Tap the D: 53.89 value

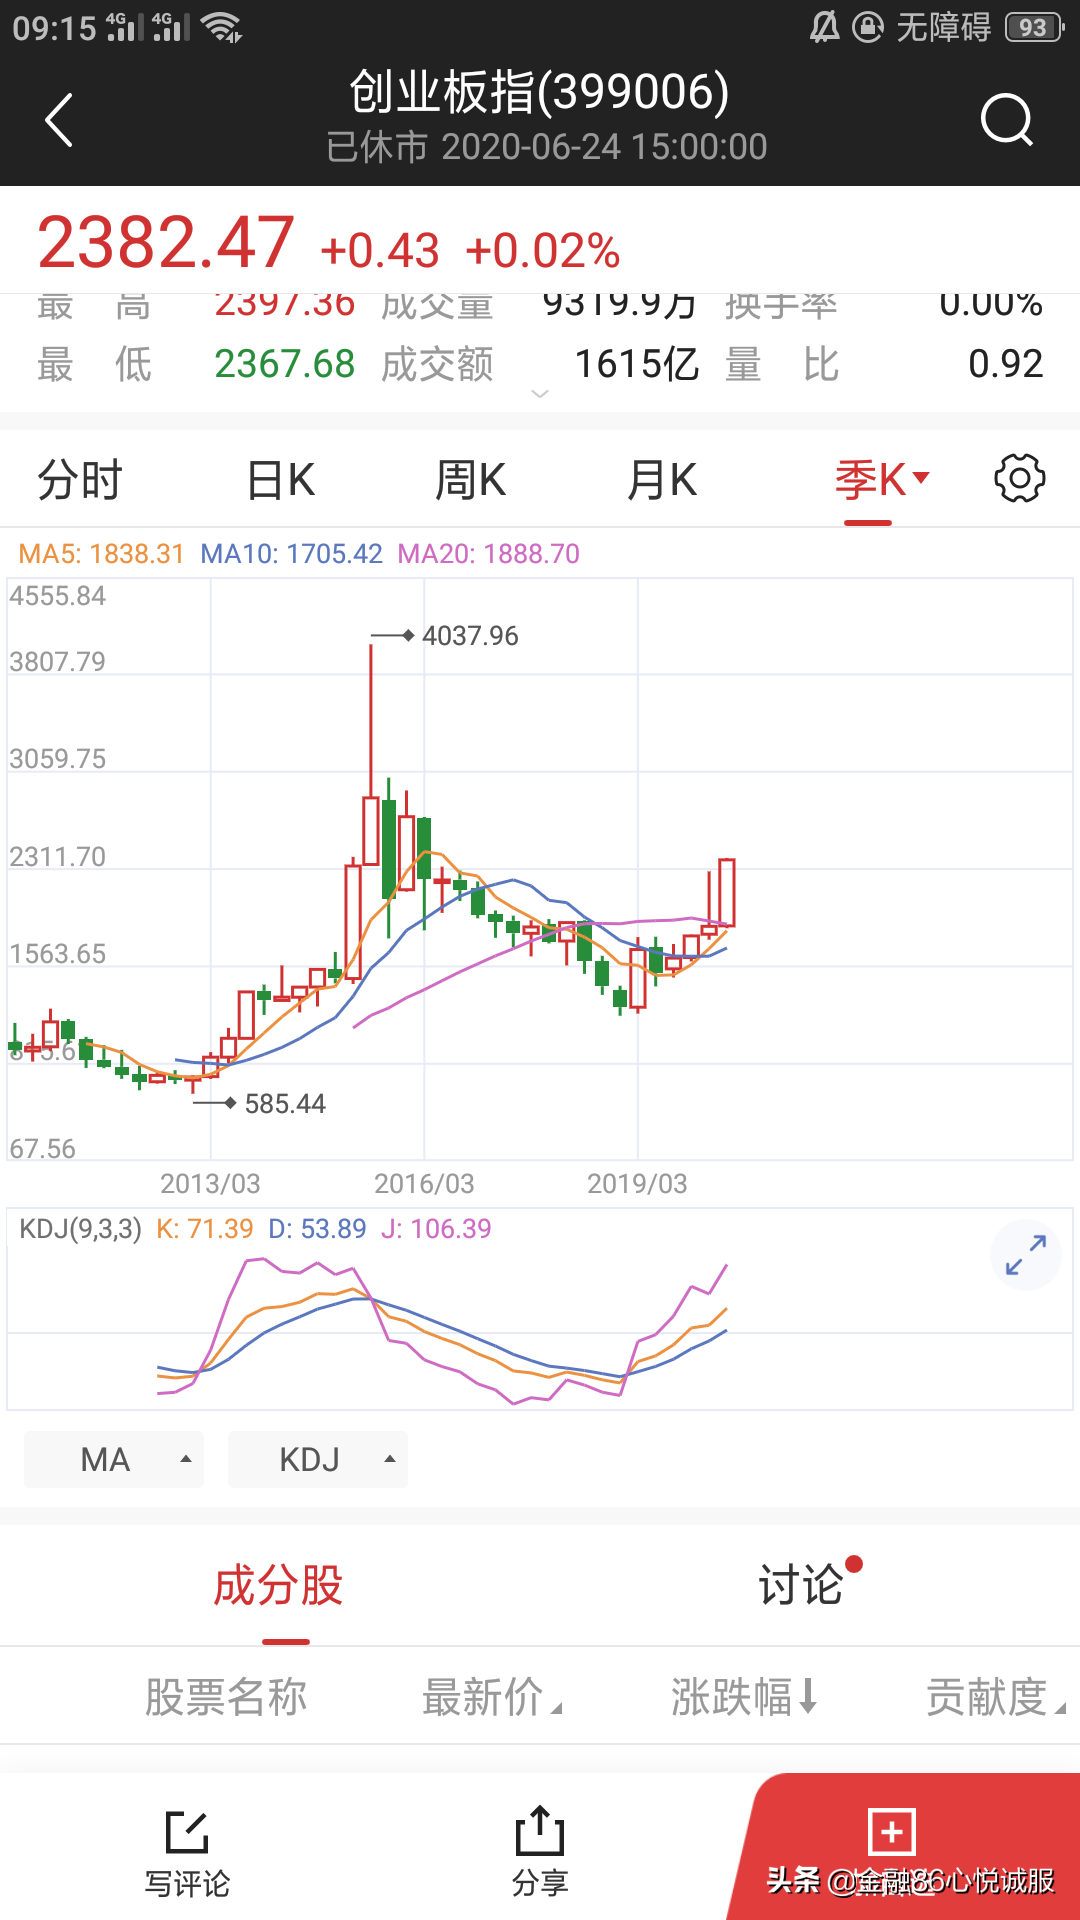point(317,1229)
